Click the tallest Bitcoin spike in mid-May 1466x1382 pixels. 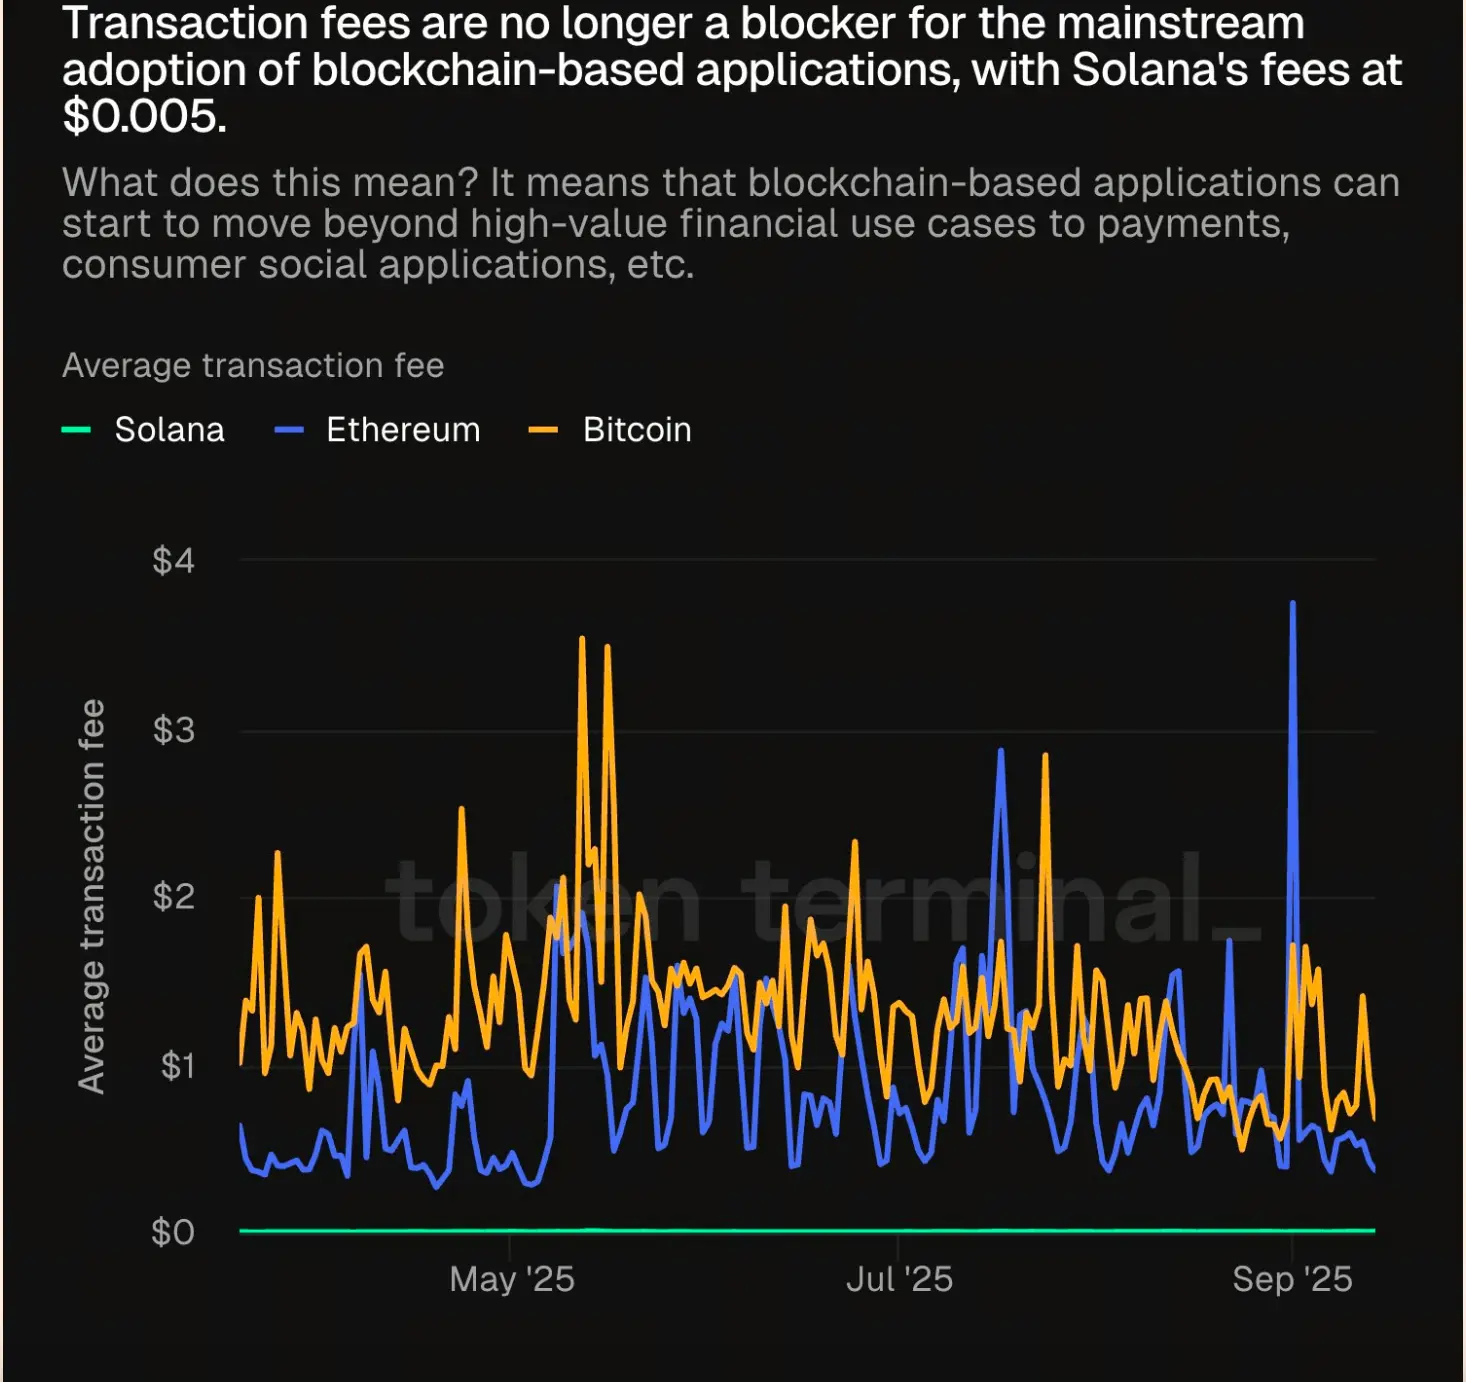pos(582,638)
